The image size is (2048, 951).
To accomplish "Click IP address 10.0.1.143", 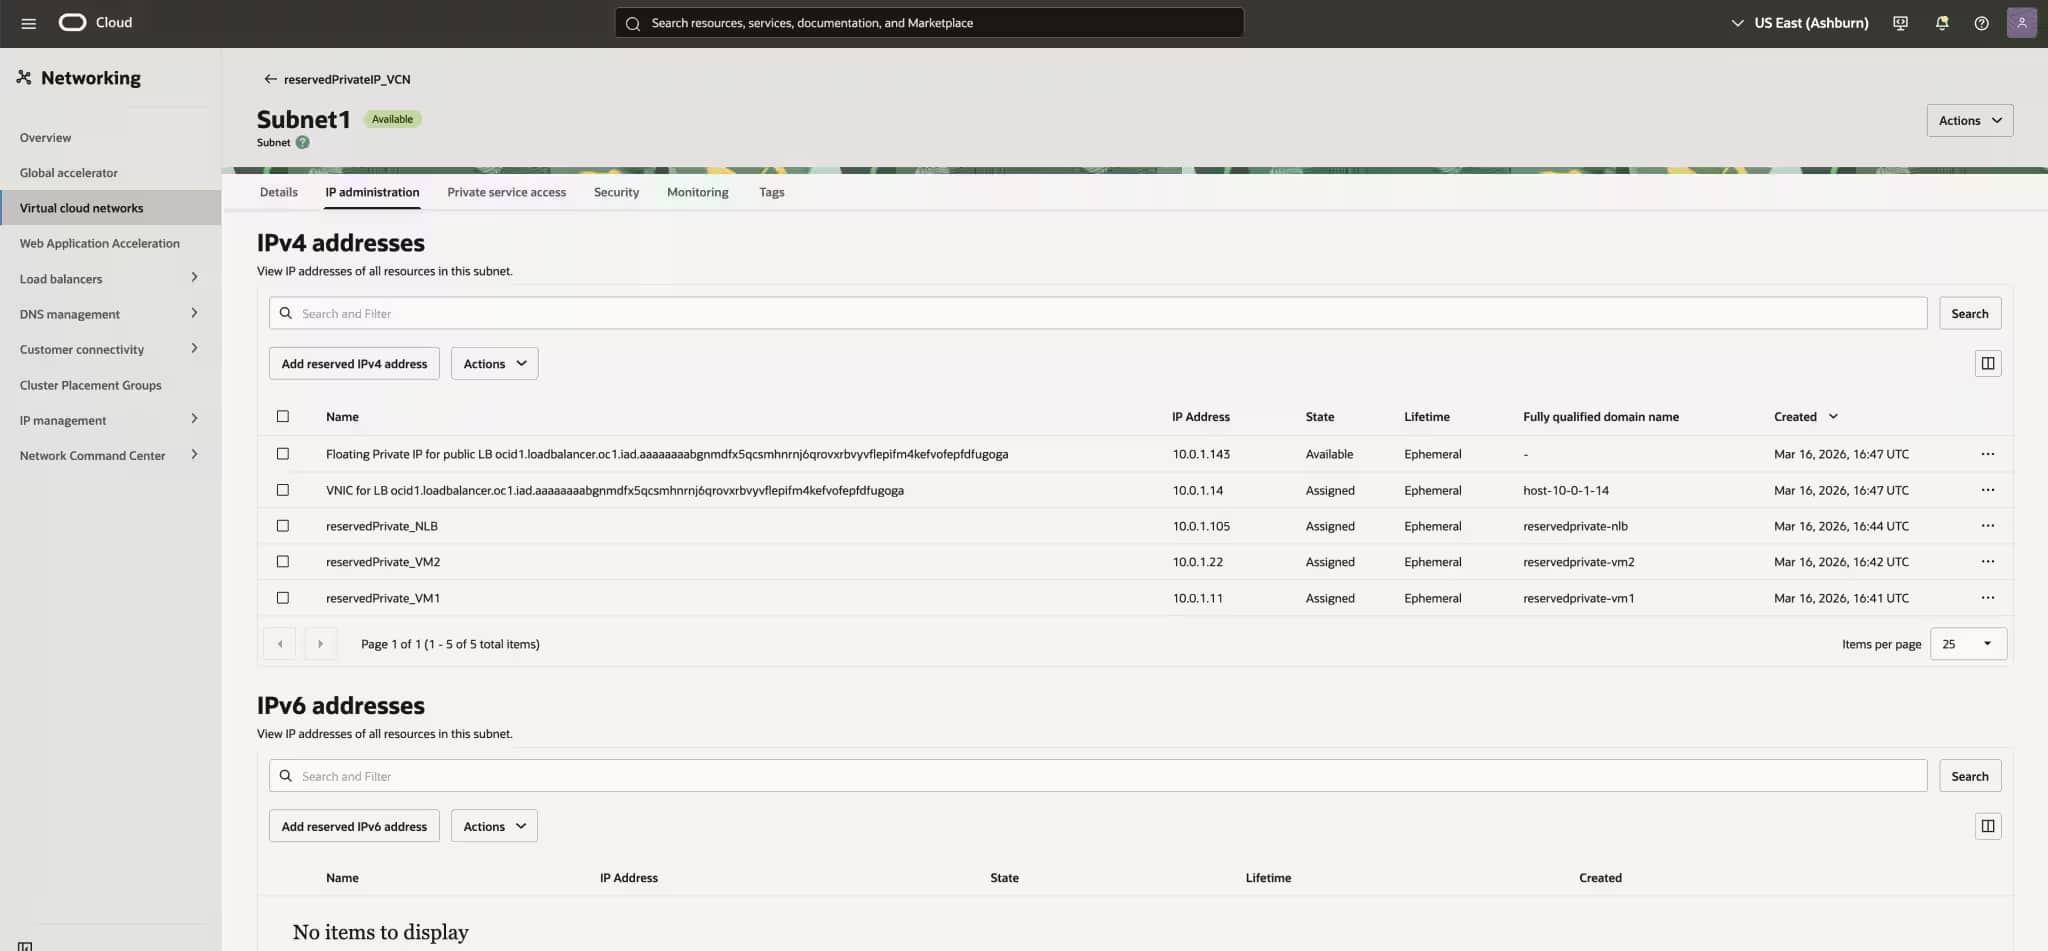I will 1201,454.
